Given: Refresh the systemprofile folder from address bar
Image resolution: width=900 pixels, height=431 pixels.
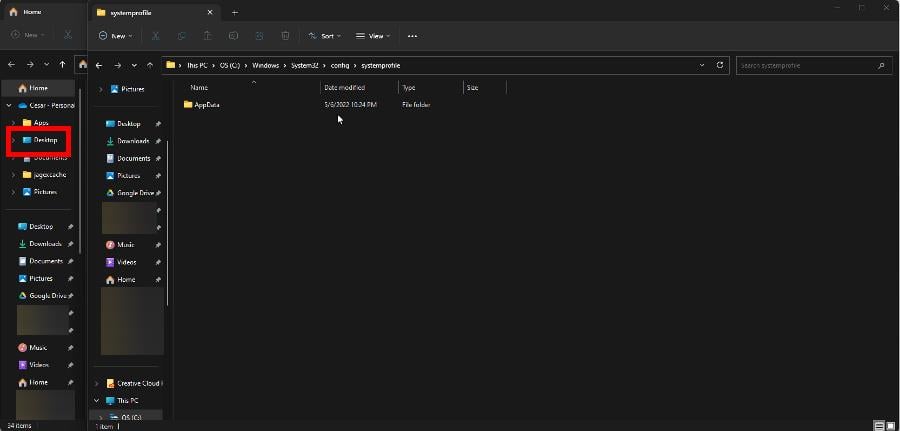Looking at the screenshot, I should point(720,65).
